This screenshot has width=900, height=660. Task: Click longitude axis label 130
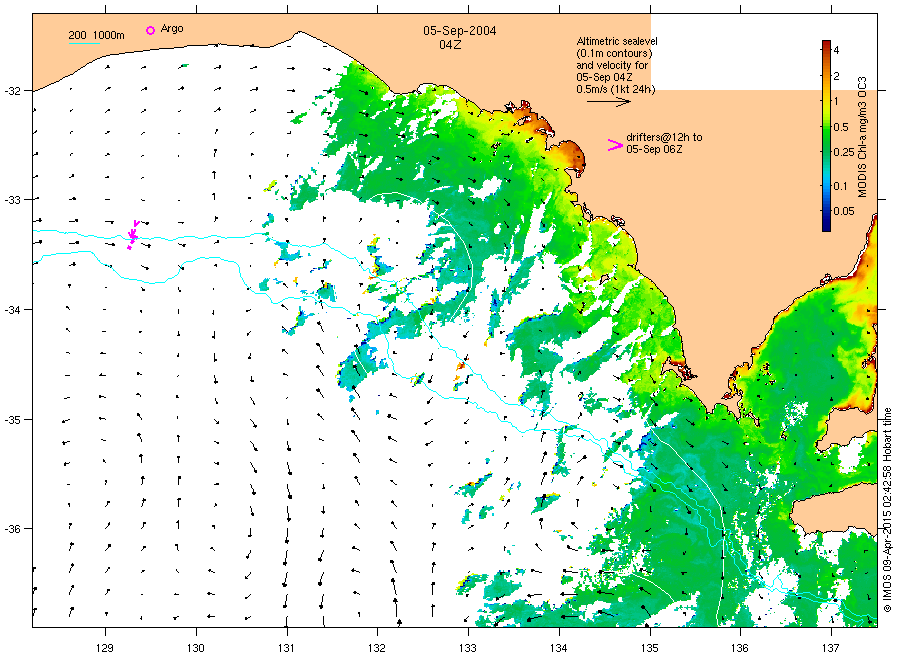196,648
